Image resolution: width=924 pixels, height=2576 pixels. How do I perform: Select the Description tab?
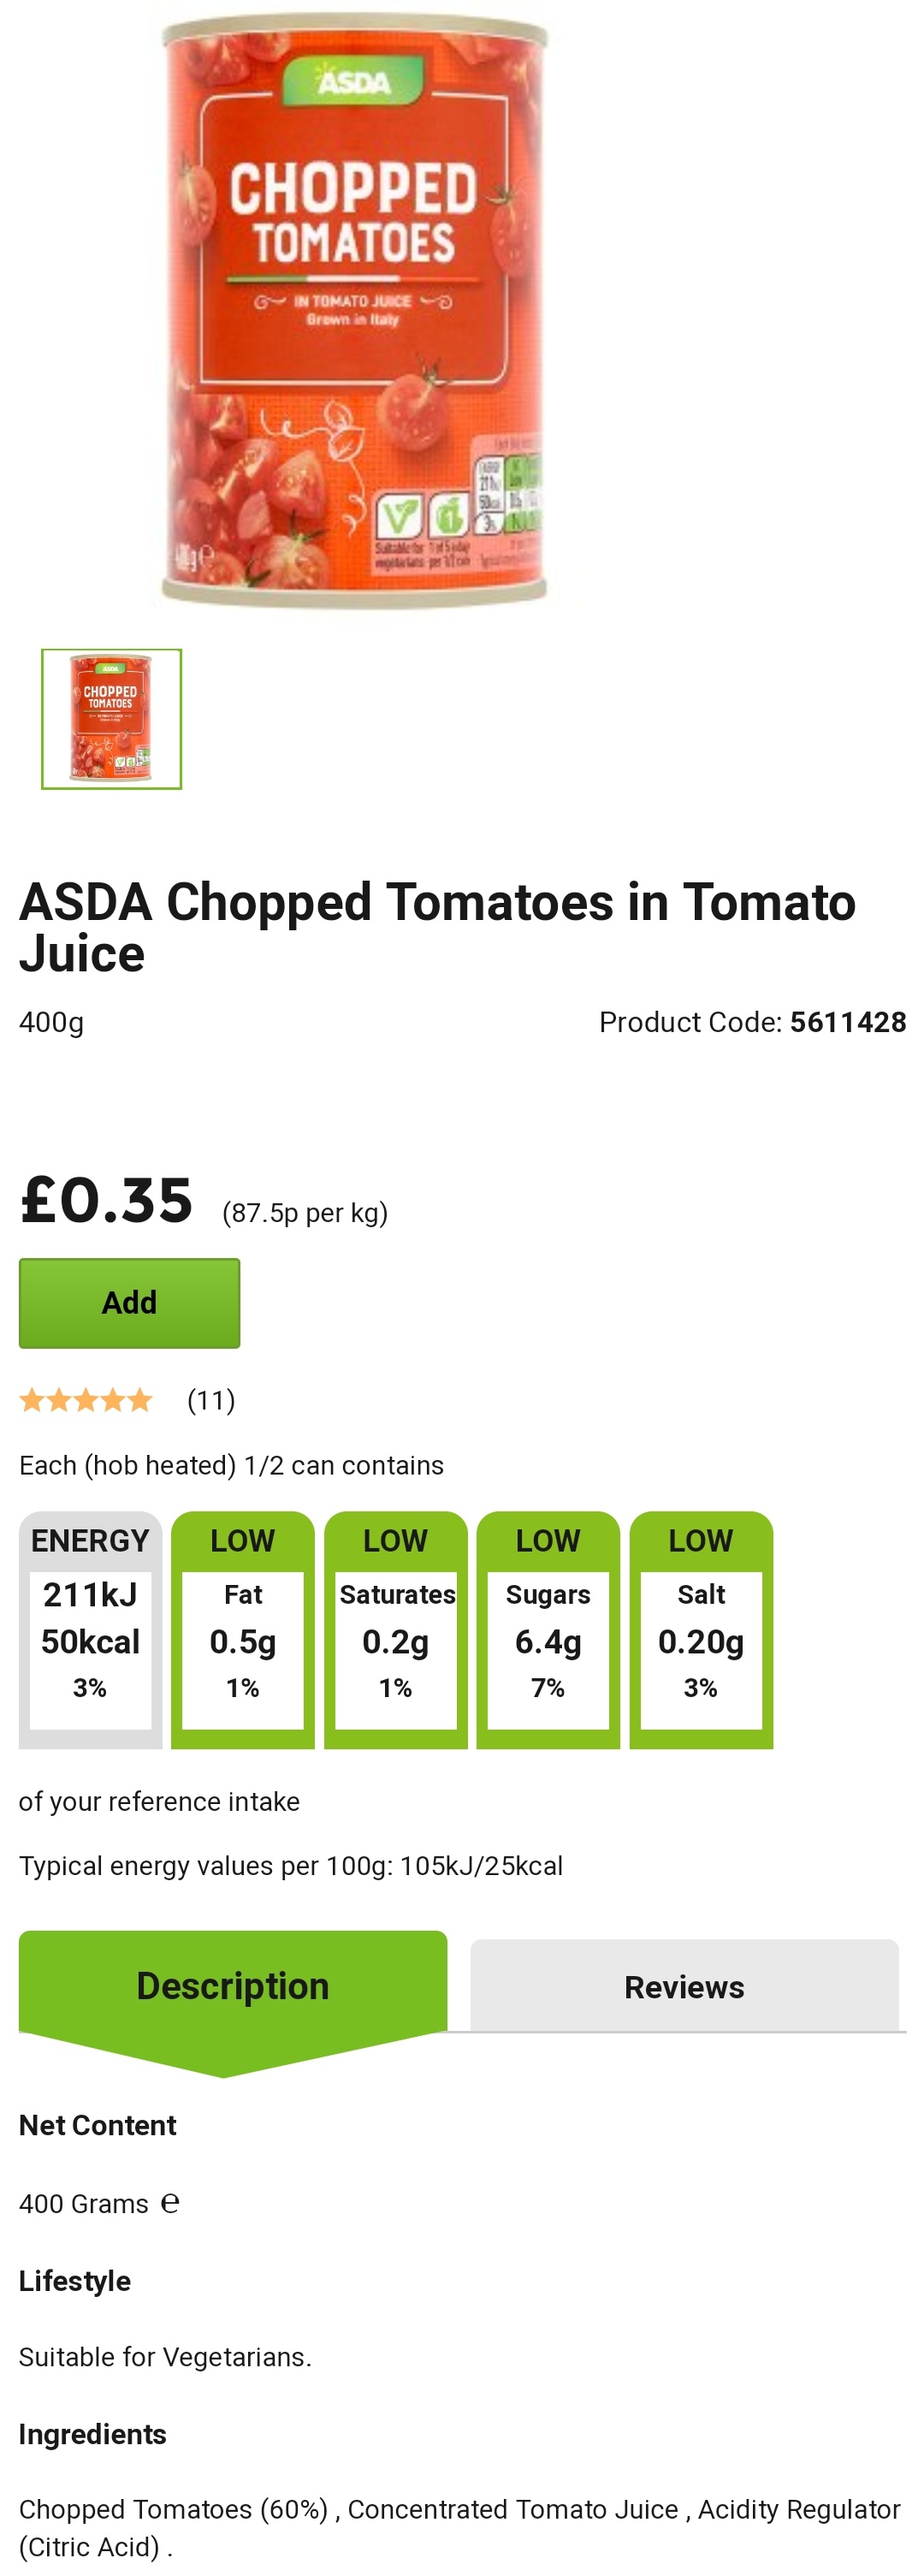click(x=232, y=1986)
